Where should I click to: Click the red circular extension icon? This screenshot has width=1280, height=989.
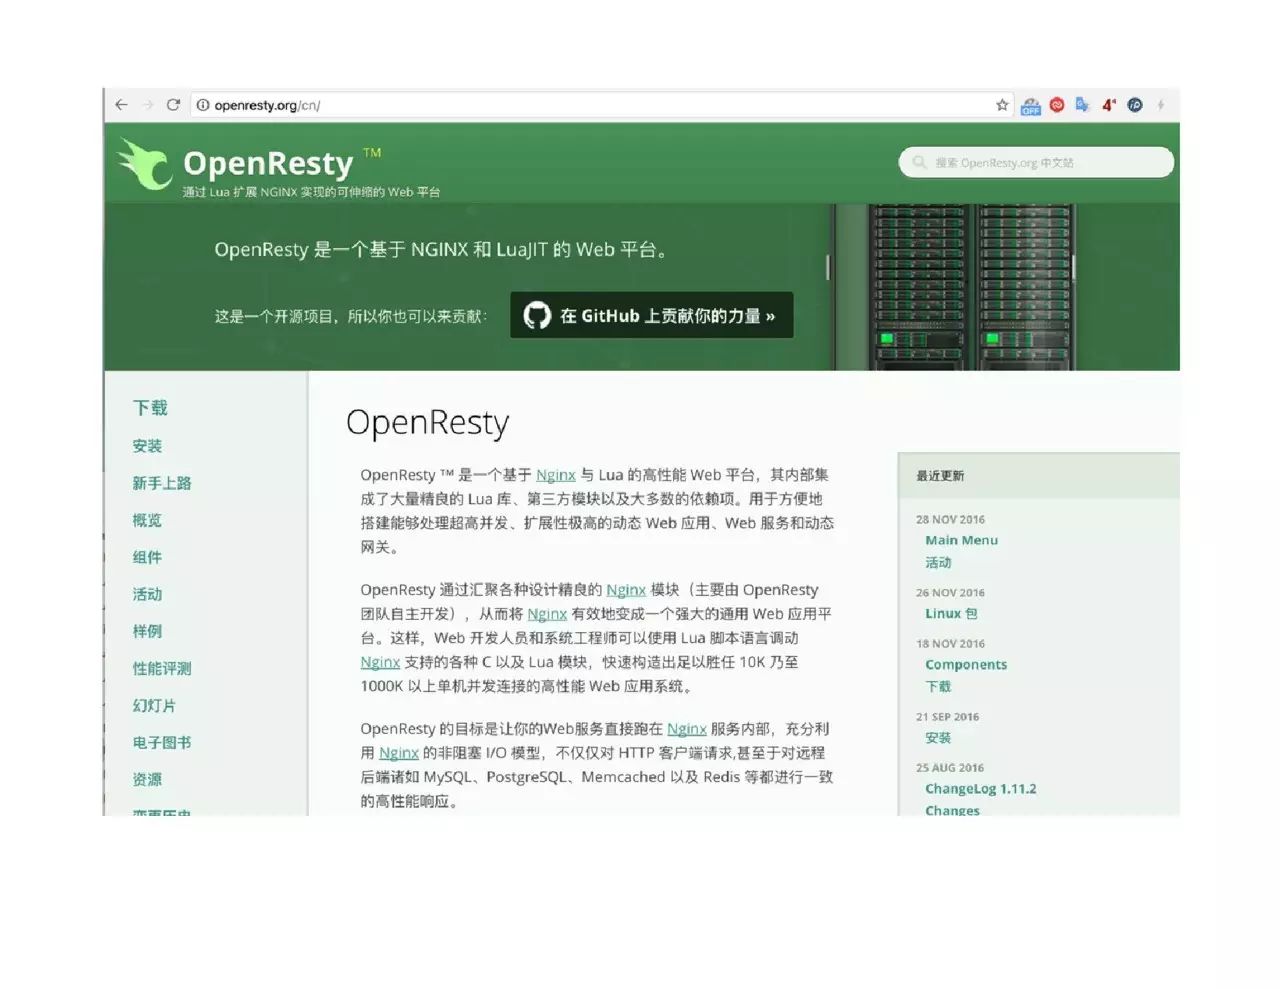coord(1057,105)
